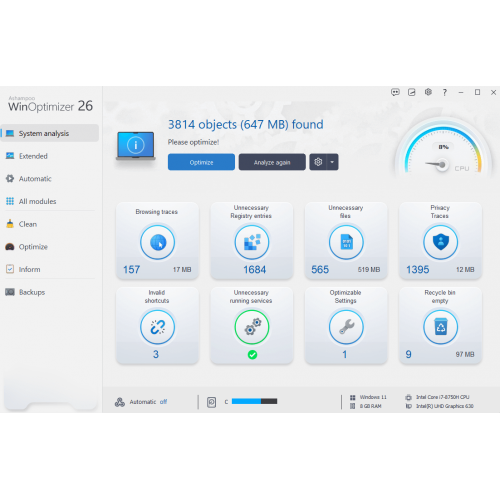Click the blue Optimize button

pos(201,162)
